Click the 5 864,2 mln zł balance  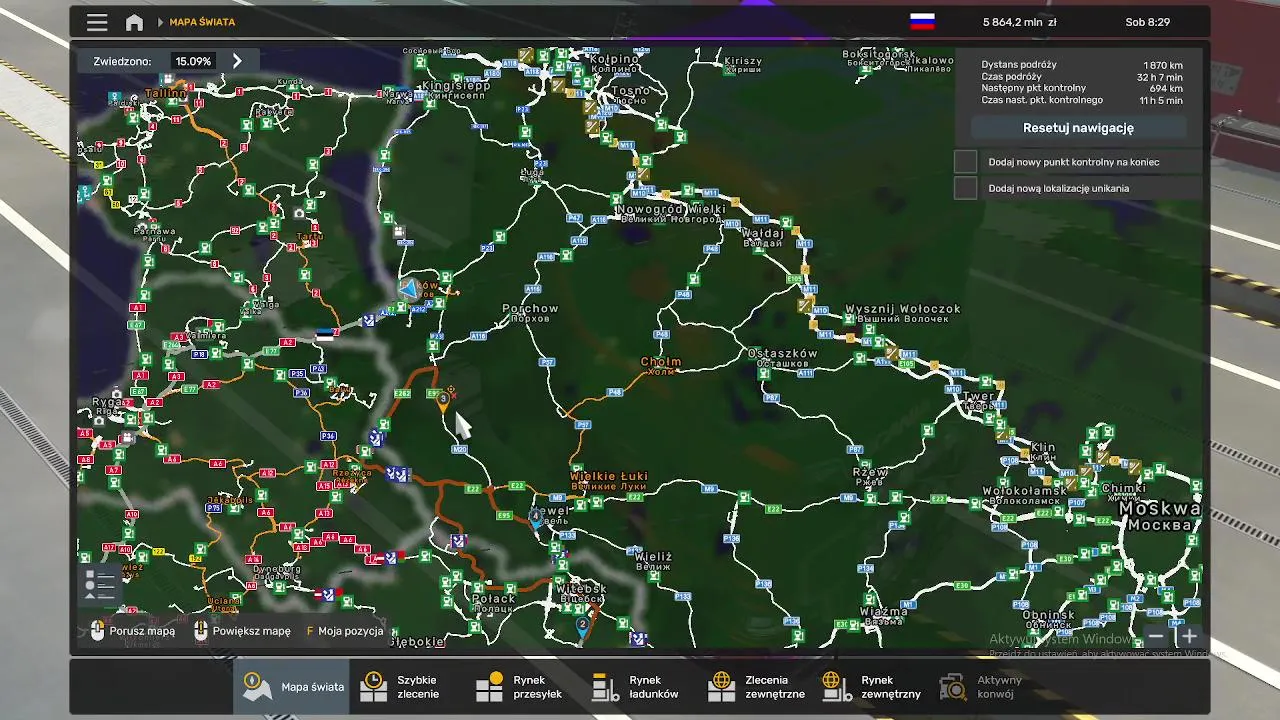pyautogui.click(x=1019, y=22)
